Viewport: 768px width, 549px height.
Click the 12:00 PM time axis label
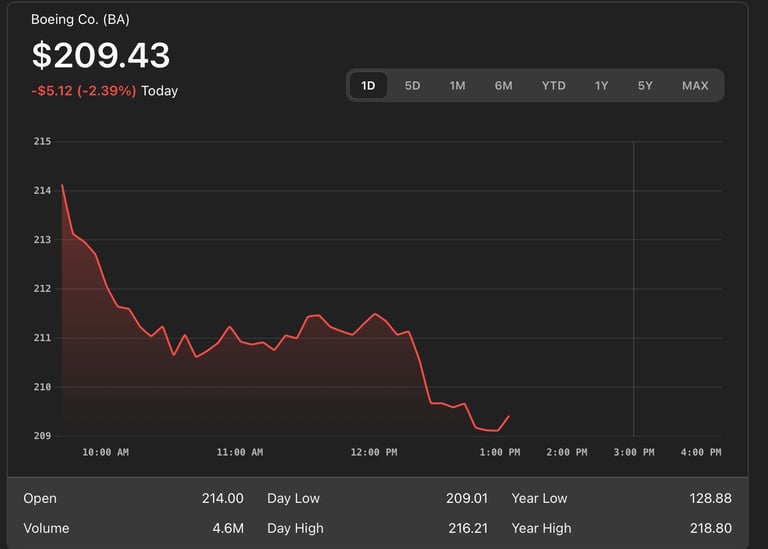click(374, 453)
